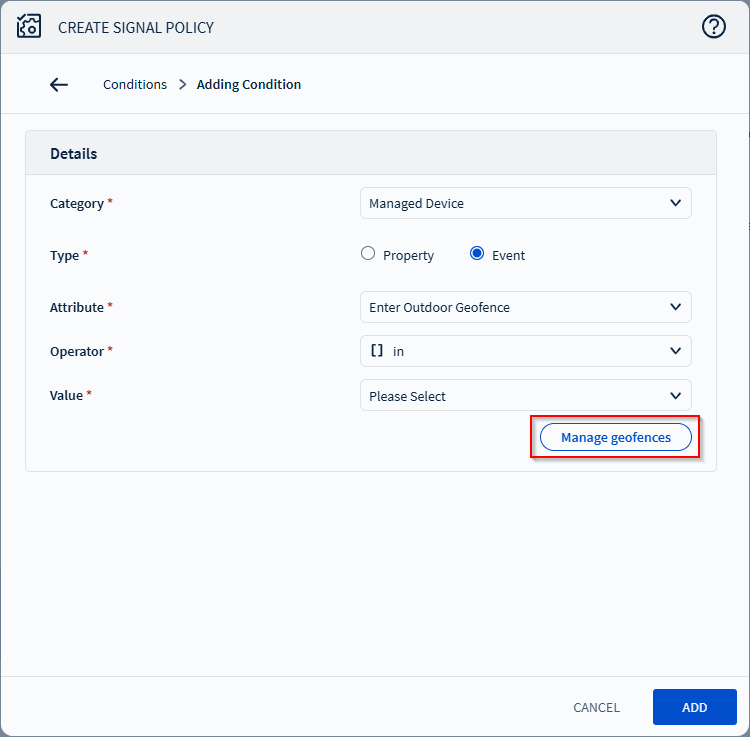Click the Cancel button
Viewport: 750px width, 737px height.
596,707
